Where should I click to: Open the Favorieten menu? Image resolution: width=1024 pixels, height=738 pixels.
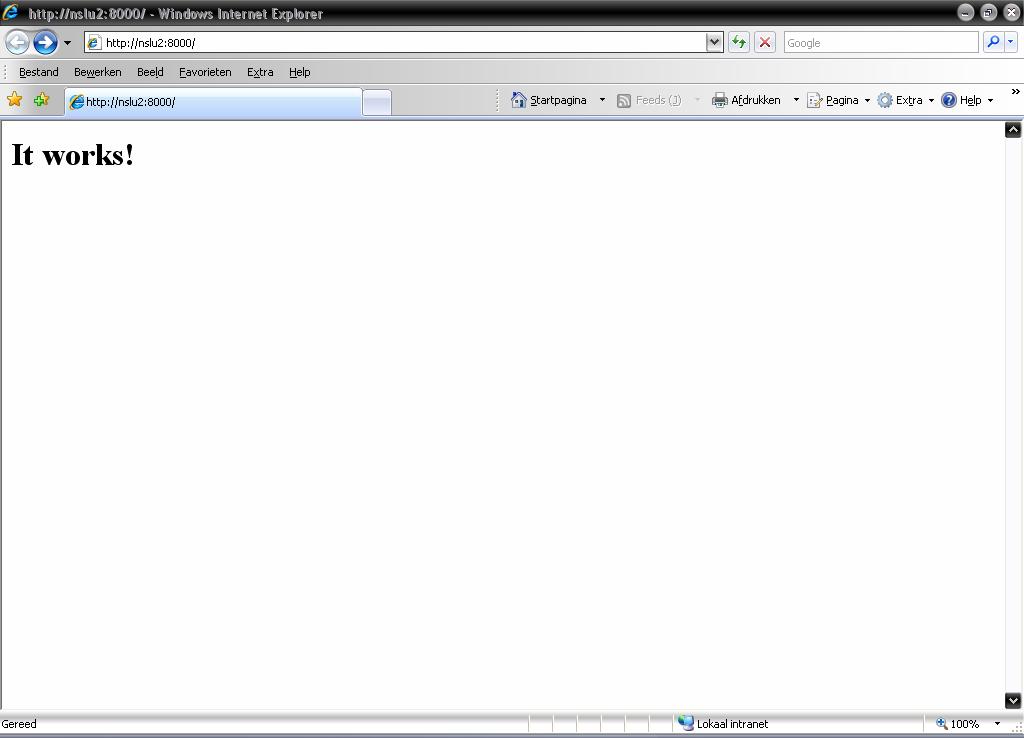point(205,72)
